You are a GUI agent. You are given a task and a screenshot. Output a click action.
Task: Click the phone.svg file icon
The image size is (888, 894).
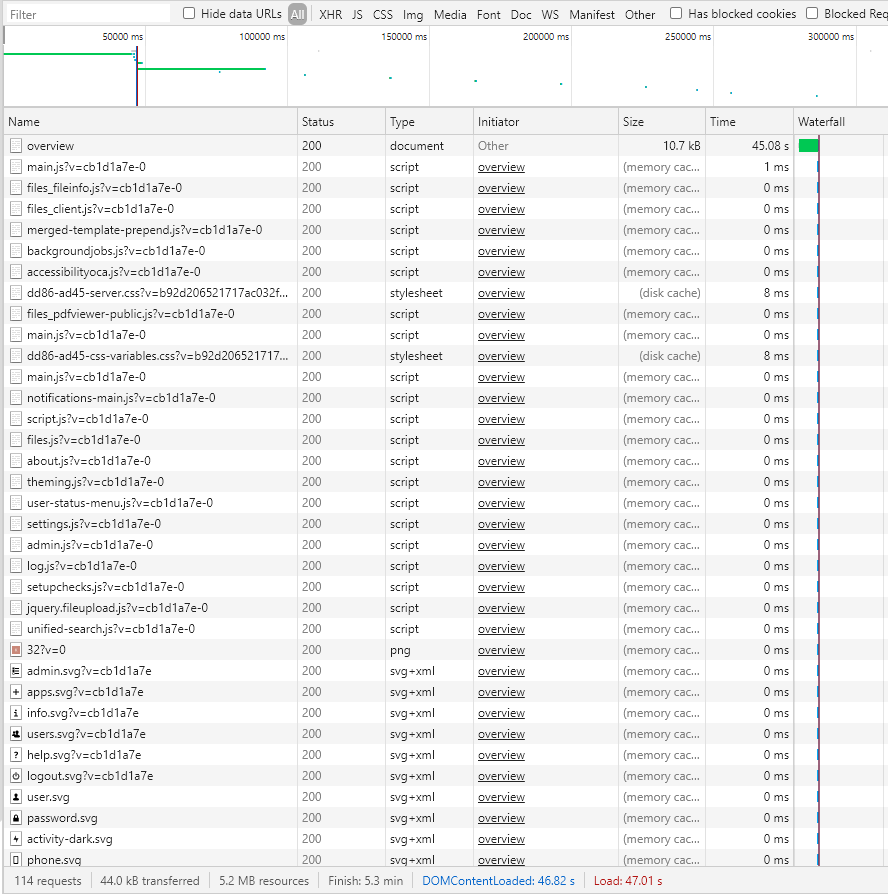16,860
